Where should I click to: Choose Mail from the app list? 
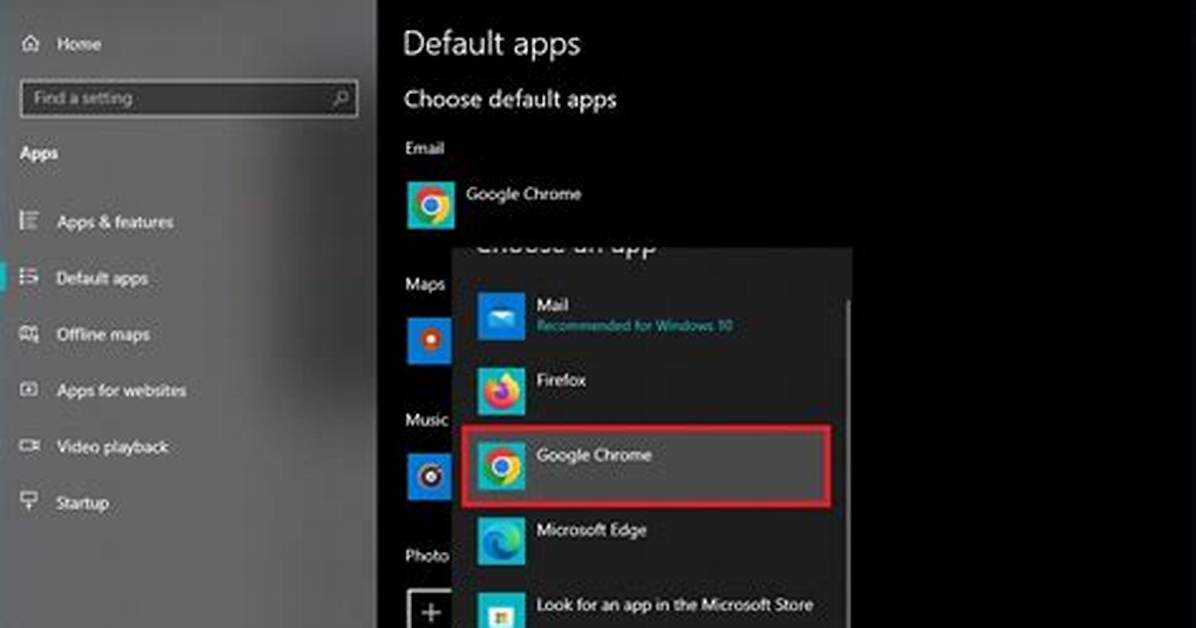point(646,316)
